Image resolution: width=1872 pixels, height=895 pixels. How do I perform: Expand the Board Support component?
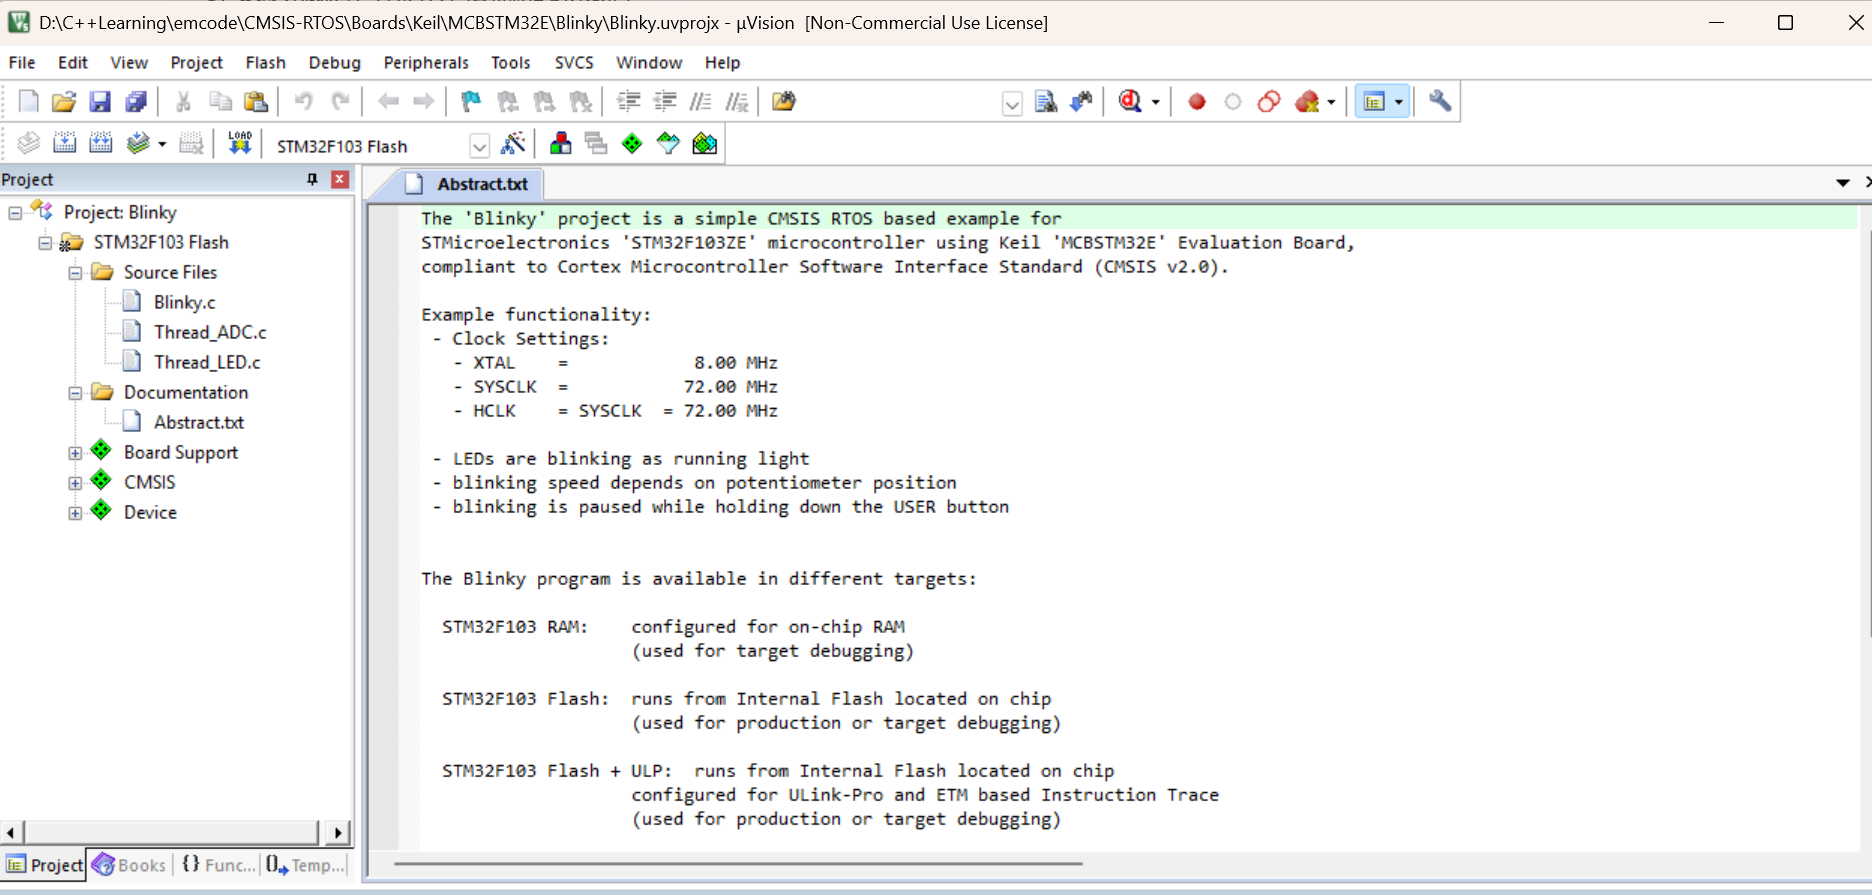pyautogui.click(x=75, y=453)
